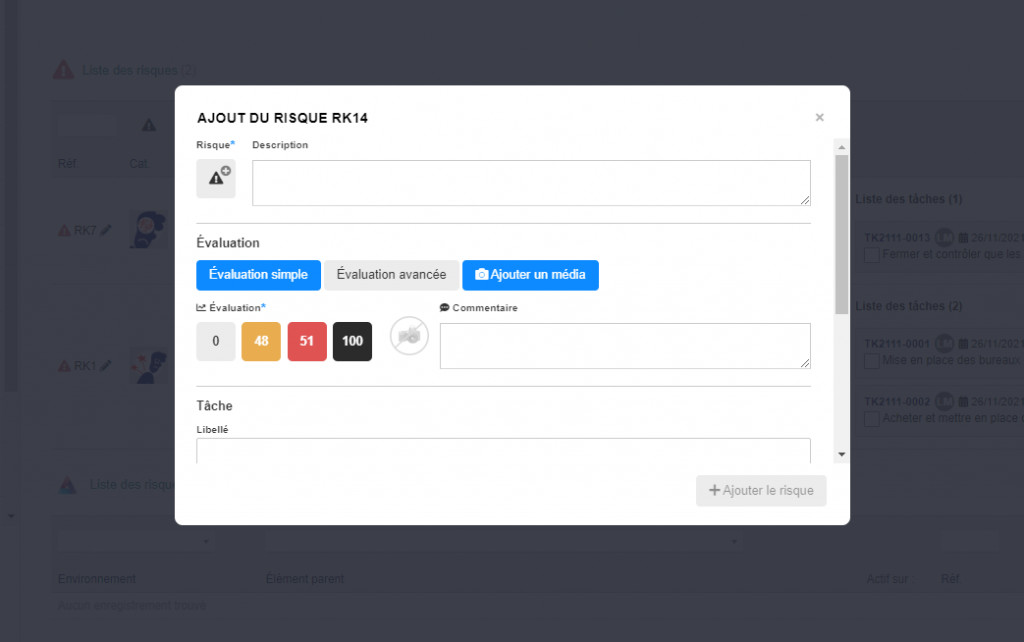Screen dimensions: 1024x642
Task: Click the dialog scrollbar down arrow
Action: 842,455
